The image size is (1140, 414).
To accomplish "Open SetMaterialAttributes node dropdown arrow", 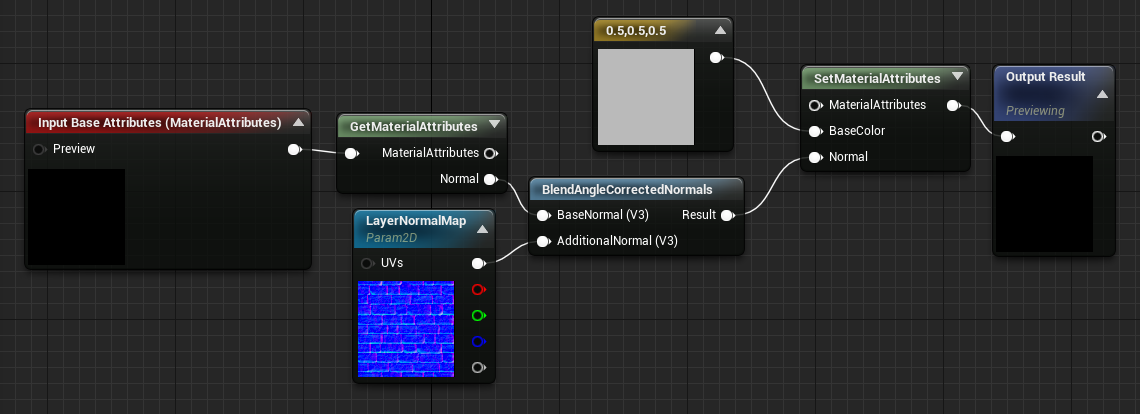I will coord(957,76).
